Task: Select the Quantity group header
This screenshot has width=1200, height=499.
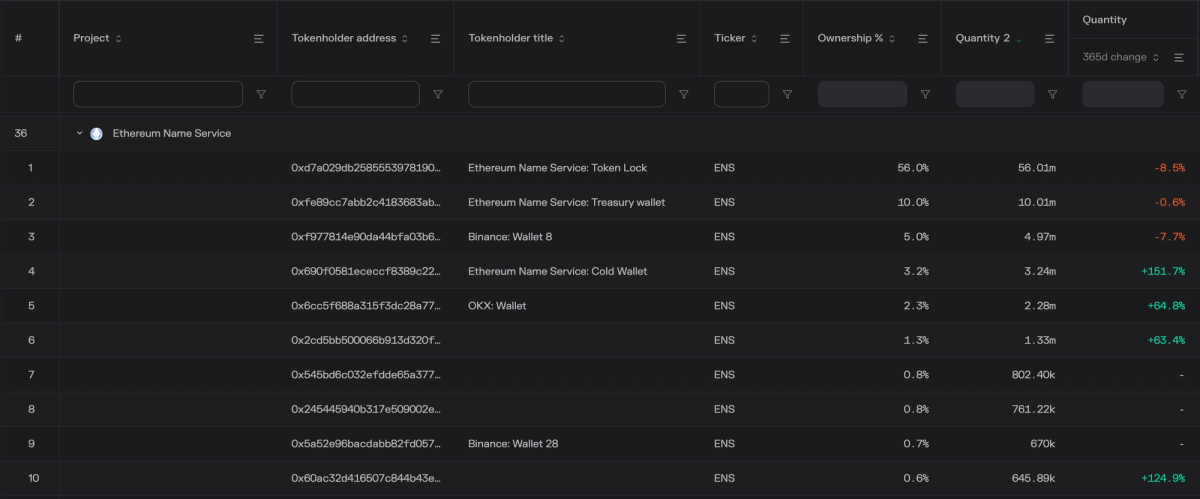Action: (1104, 19)
